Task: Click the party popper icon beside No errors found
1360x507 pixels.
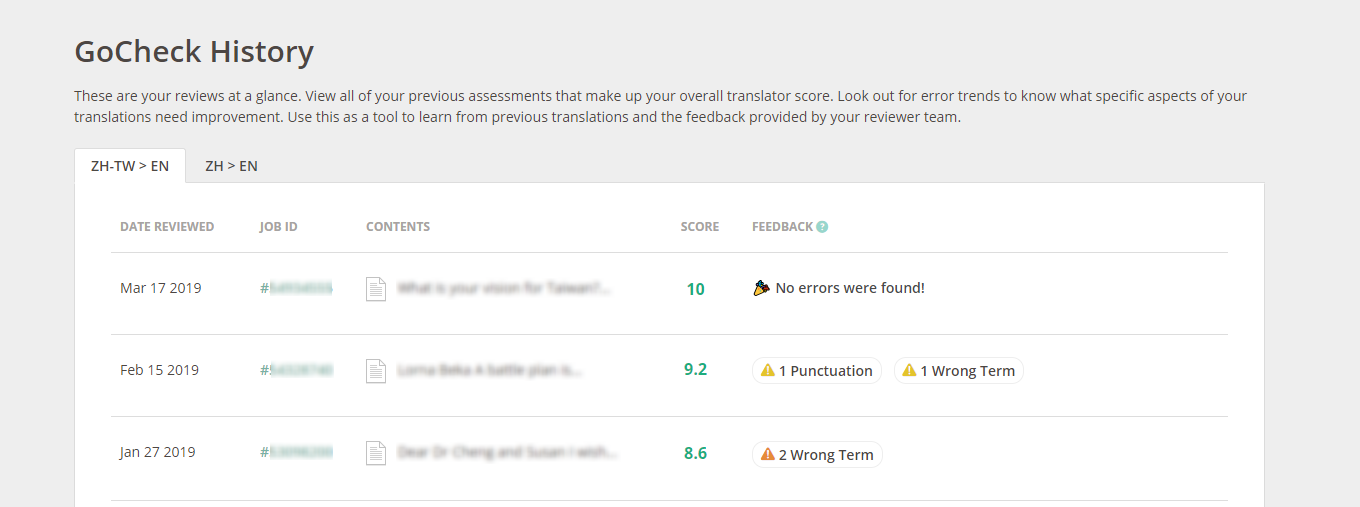Action: (761, 288)
